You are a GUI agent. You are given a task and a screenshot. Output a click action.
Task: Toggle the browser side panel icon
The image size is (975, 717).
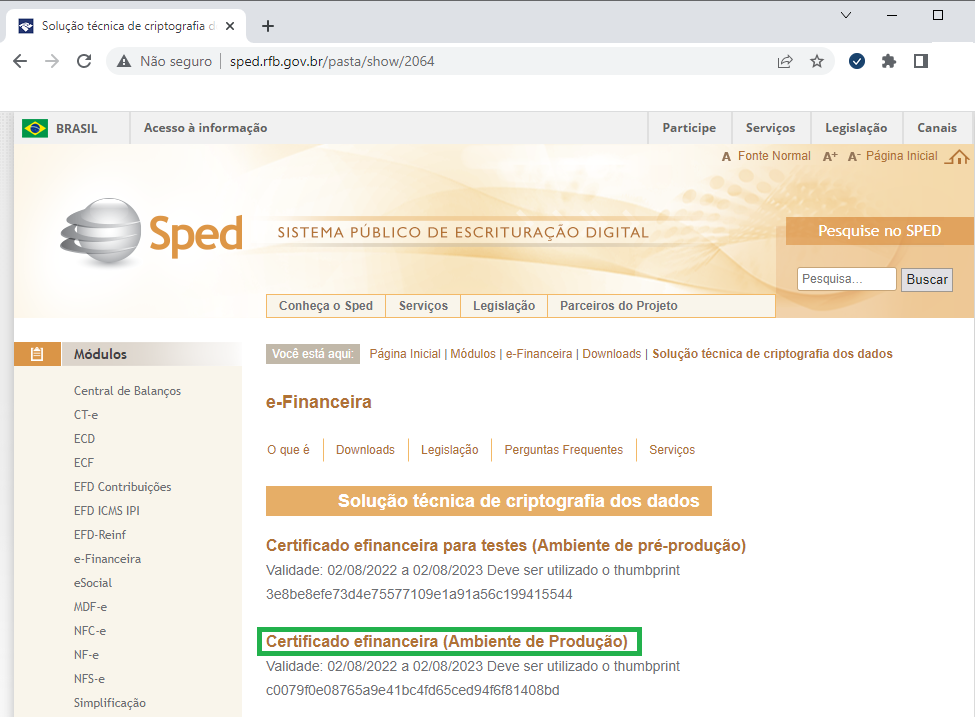click(x=921, y=61)
